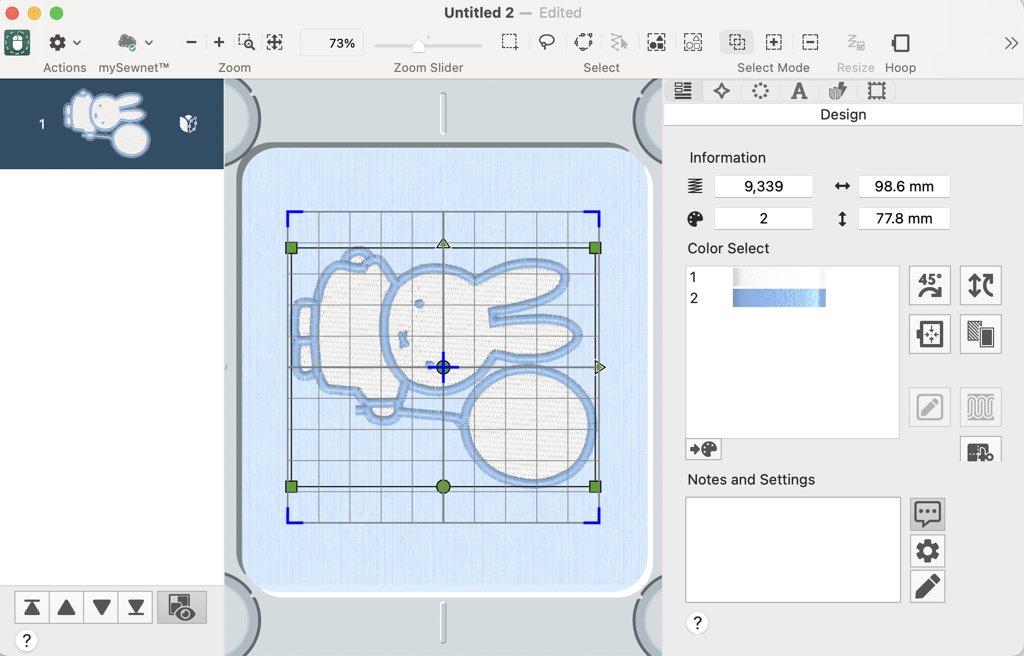Click the green app mouse icon in toolbar
Viewport: 1024px width, 656px height.
tap(17, 43)
